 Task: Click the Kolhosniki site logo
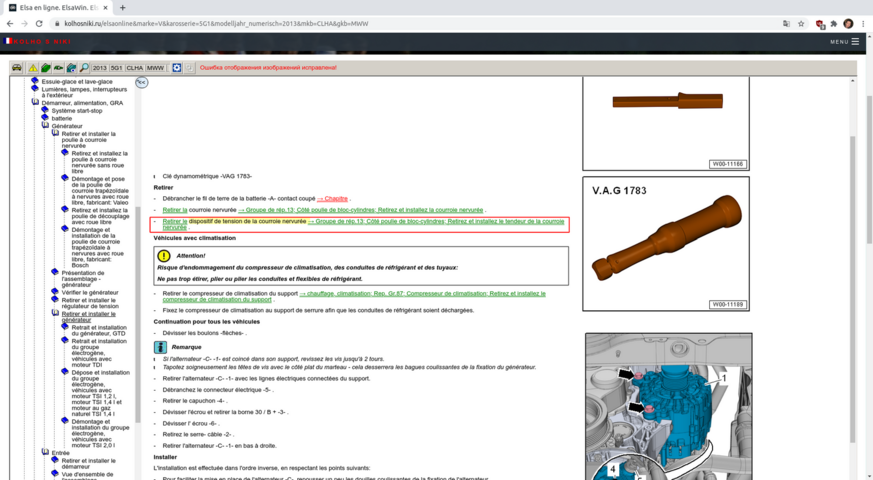pos(38,42)
